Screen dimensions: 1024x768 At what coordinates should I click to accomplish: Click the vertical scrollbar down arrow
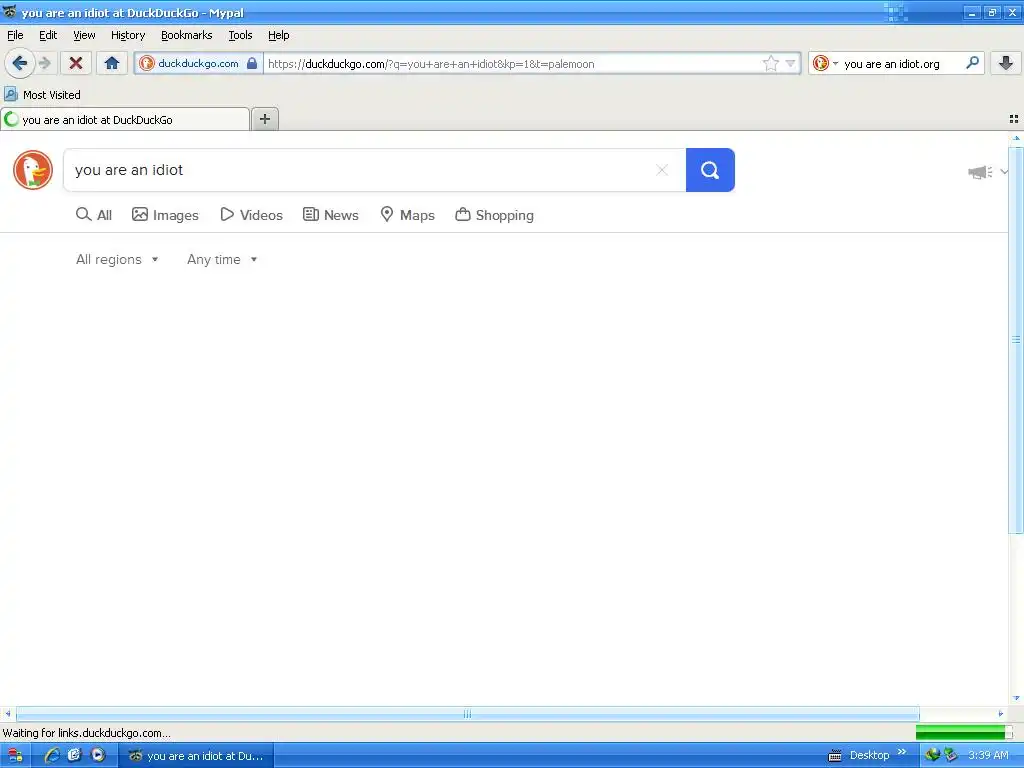pos(1016,698)
